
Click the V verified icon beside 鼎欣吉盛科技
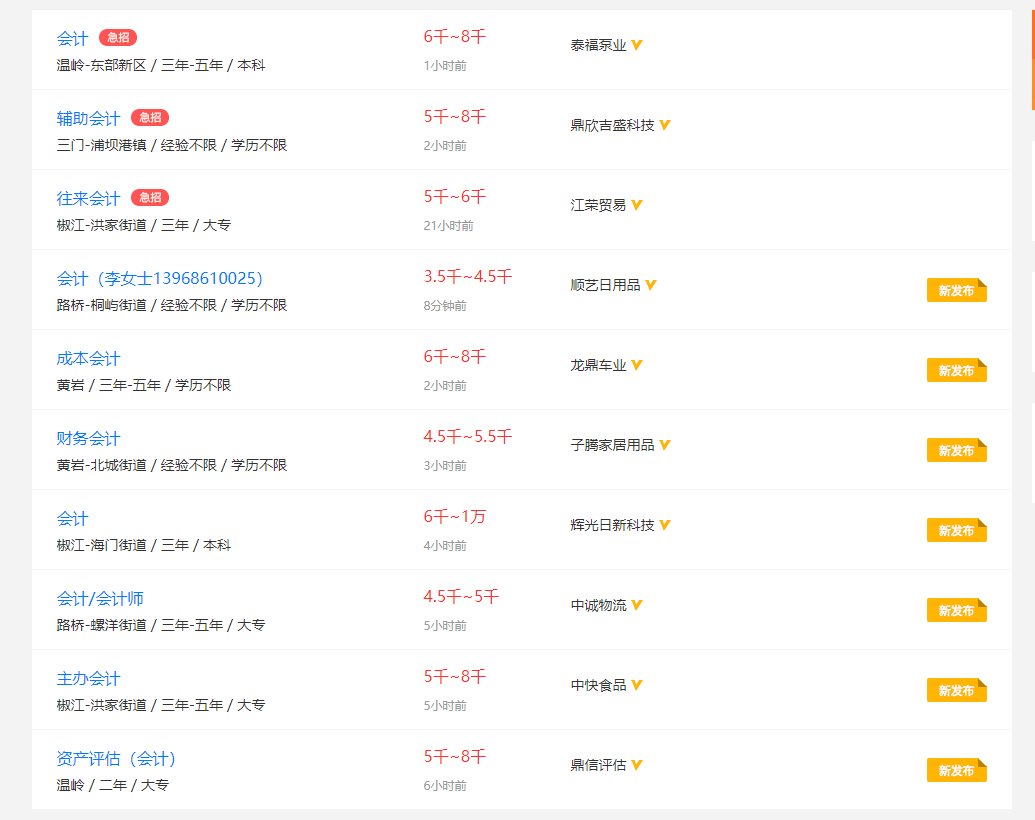(x=665, y=125)
